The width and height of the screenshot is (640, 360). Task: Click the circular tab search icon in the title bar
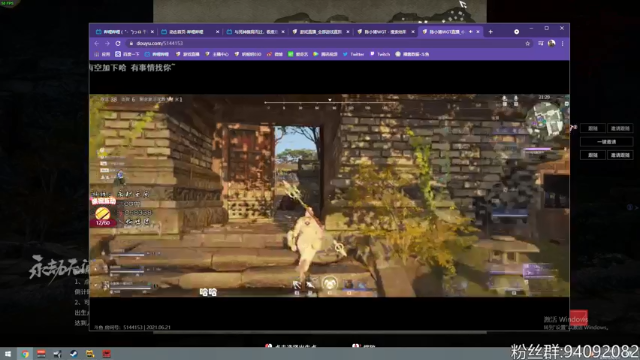click(x=516, y=32)
